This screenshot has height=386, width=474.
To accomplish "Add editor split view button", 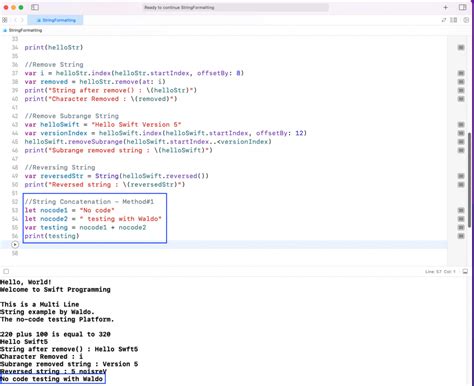I will tap(466, 20).
